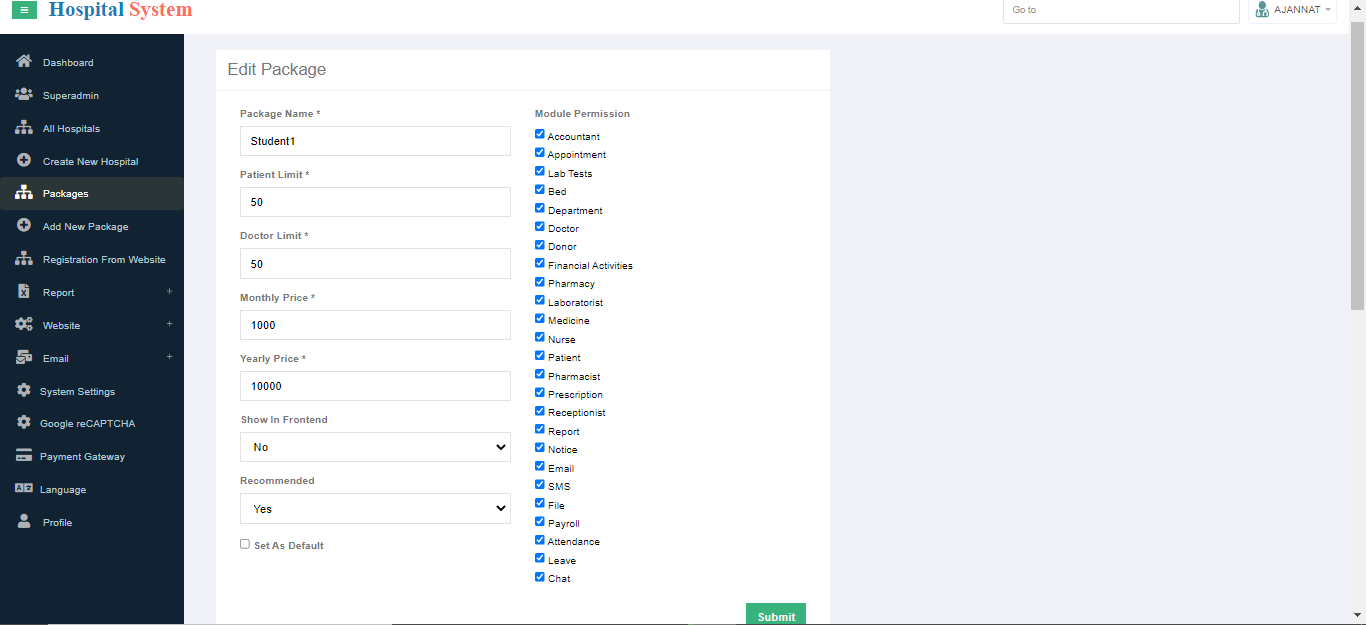This screenshot has width=1366, height=625.
Task: Uncheck the Accountant module permission
Action: 540,135
